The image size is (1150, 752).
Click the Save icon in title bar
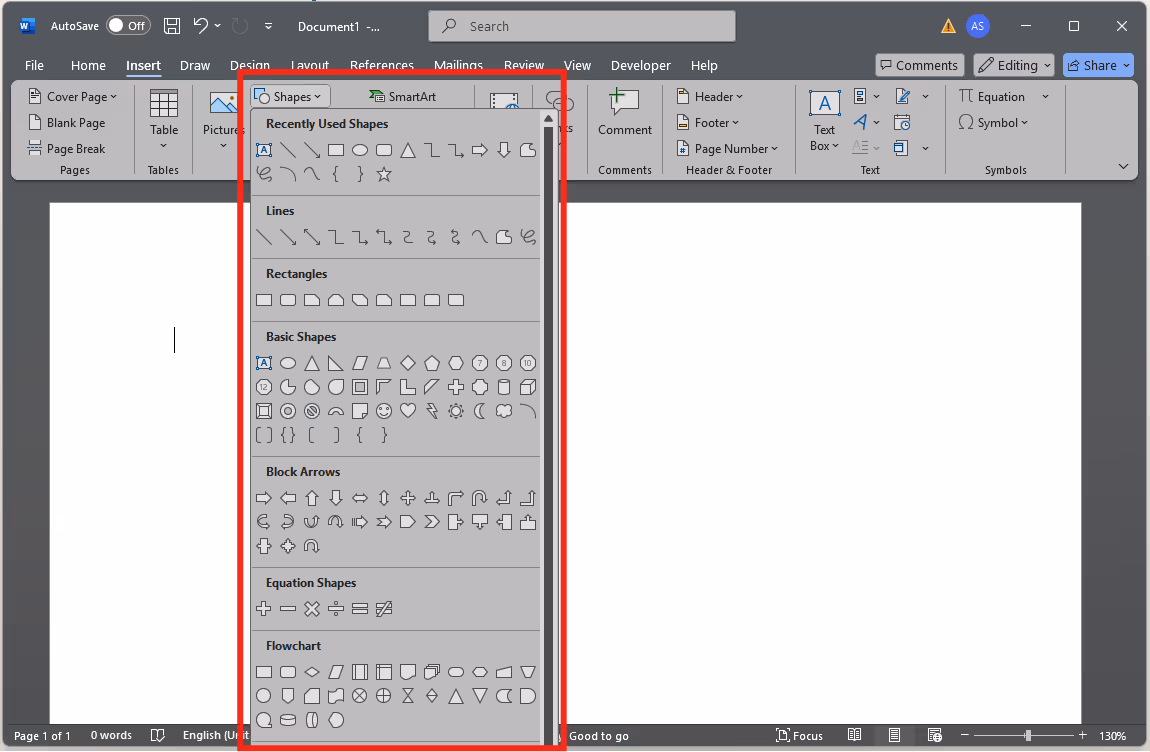(x=172, y=26)
